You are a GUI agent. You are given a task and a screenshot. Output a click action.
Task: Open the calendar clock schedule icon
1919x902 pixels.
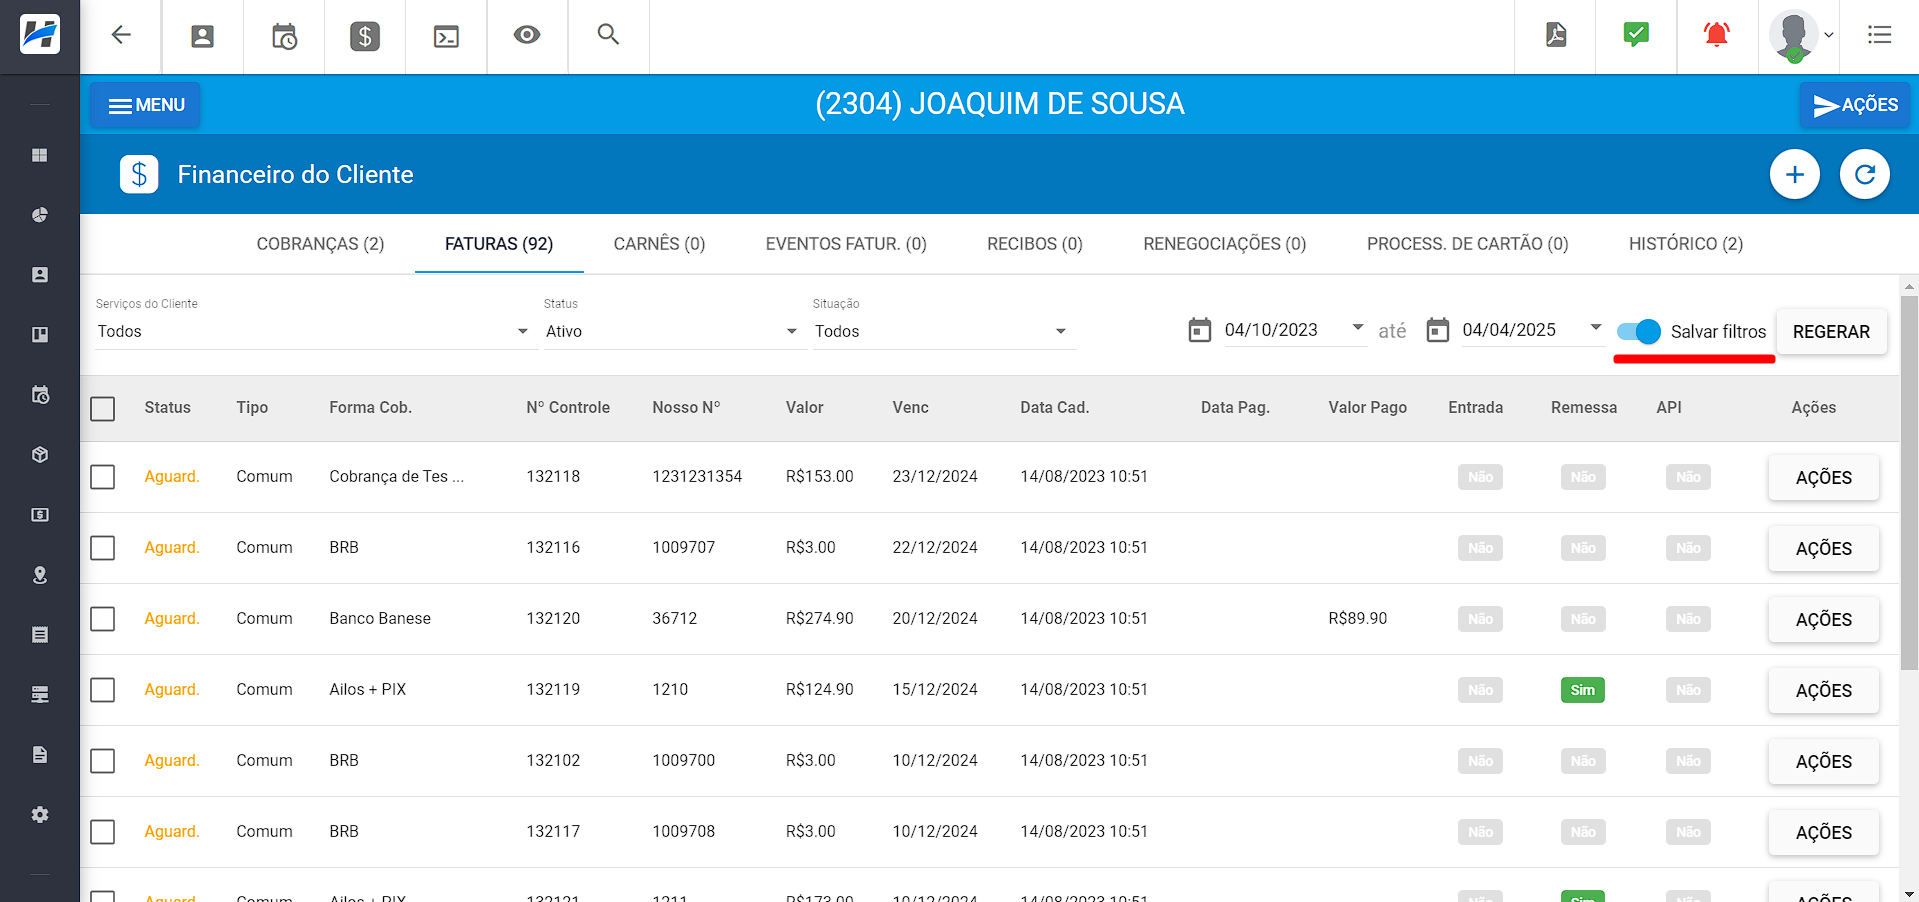[284, 37]
